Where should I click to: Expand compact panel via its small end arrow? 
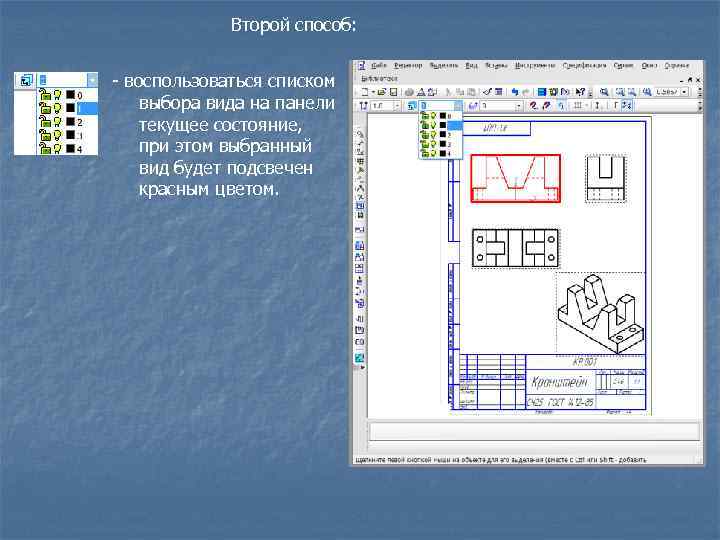(362, 367)
